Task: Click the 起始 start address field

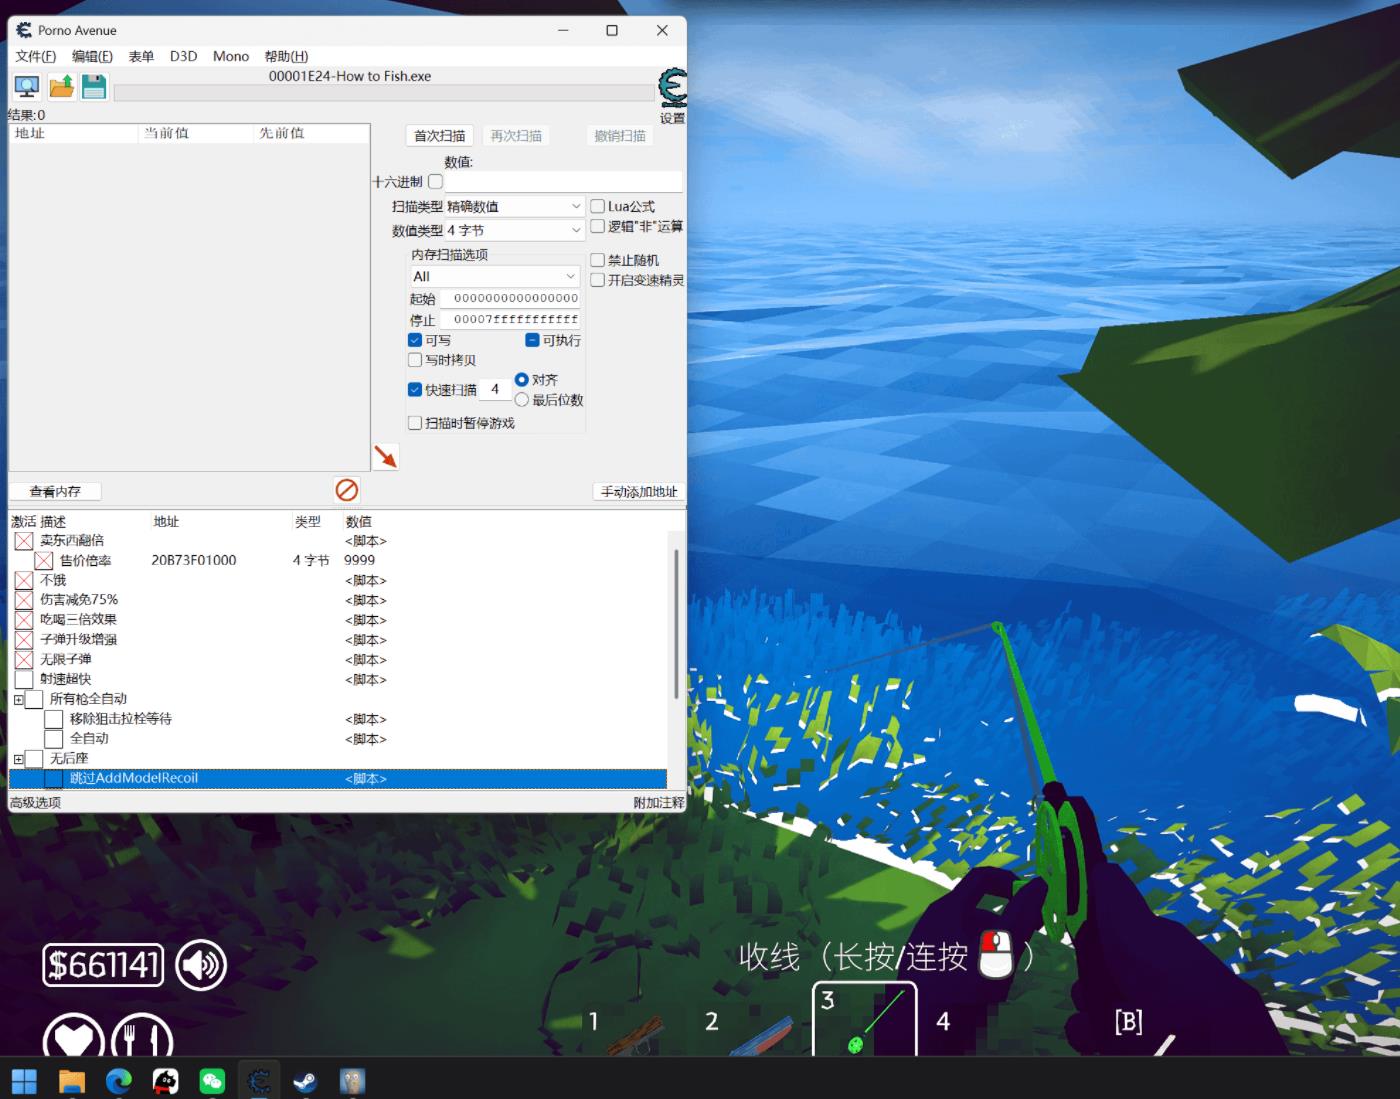Action: tap(511, 298)
